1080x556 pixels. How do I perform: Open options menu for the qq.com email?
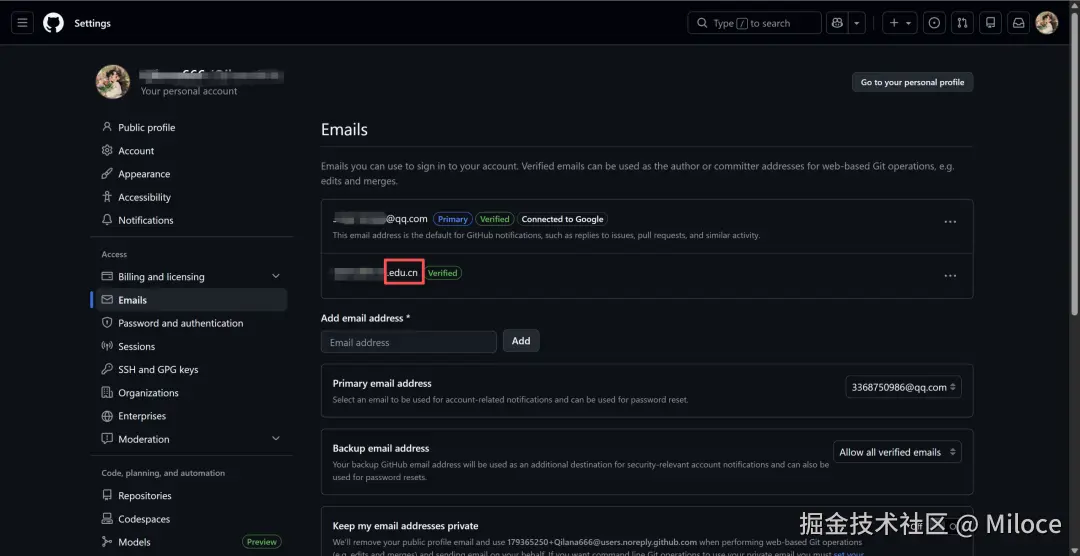tap(950, 222)
